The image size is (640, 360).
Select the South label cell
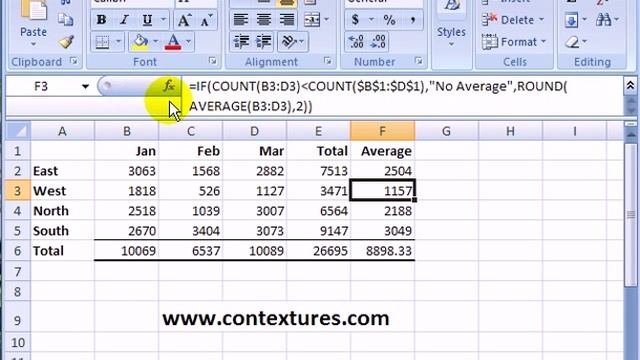click(x=62, y=231)
